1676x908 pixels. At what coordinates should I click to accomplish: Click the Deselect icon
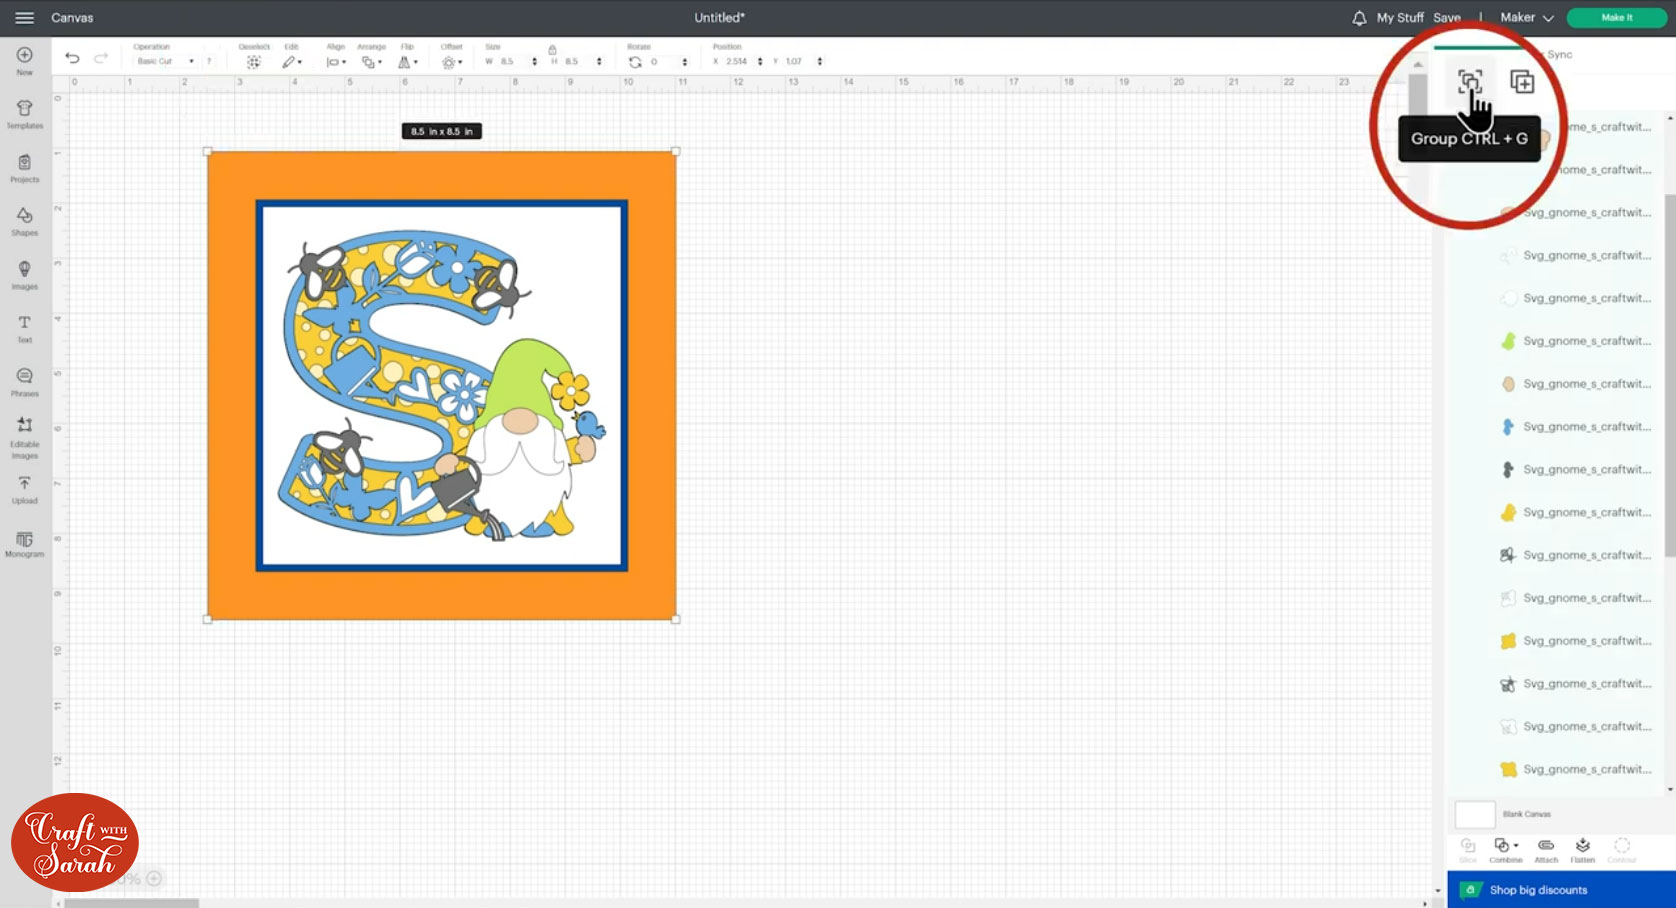click(x=254, y=62)
